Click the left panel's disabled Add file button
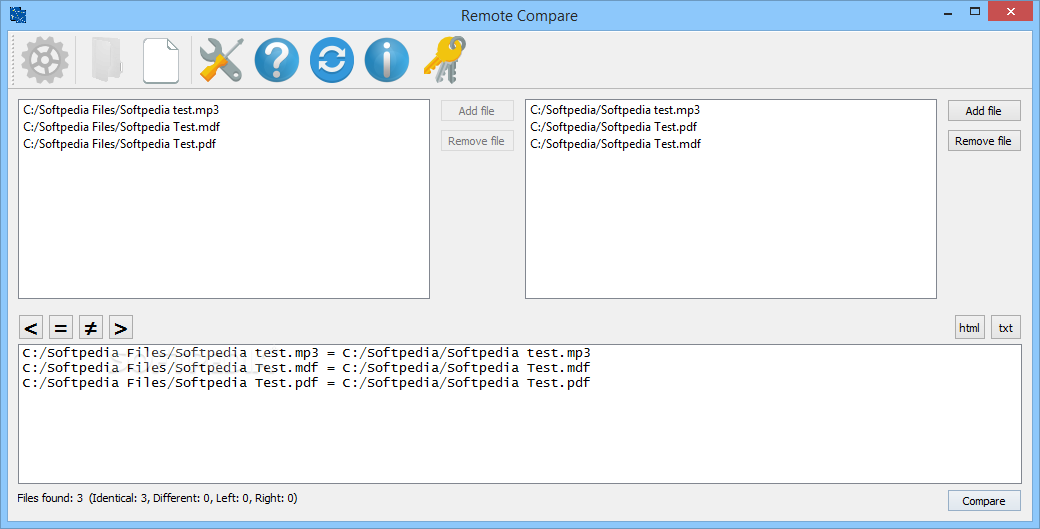The image size is (1040, 529). [x=477, y=111]
